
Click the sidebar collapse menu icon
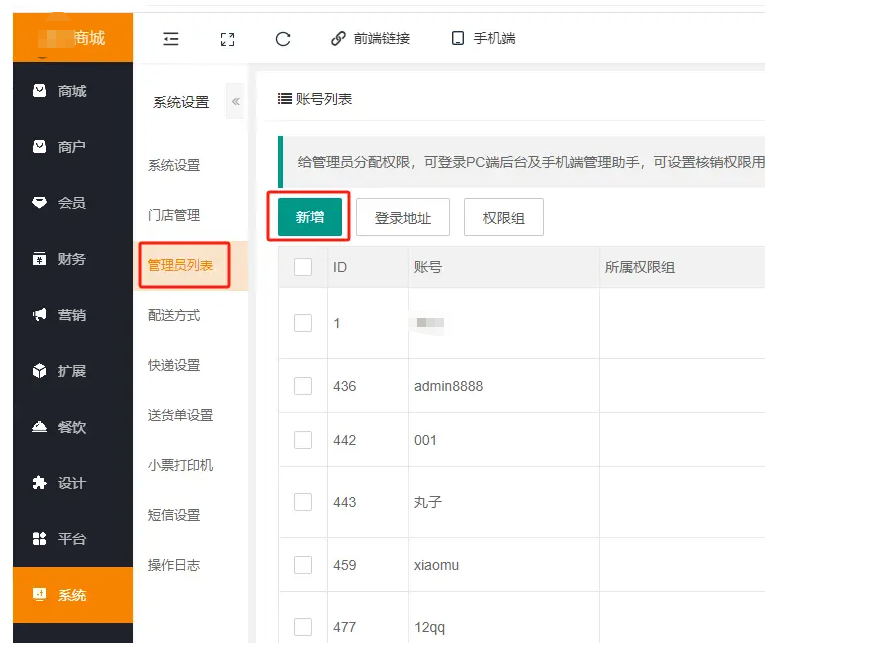click(x=171, y=39)
